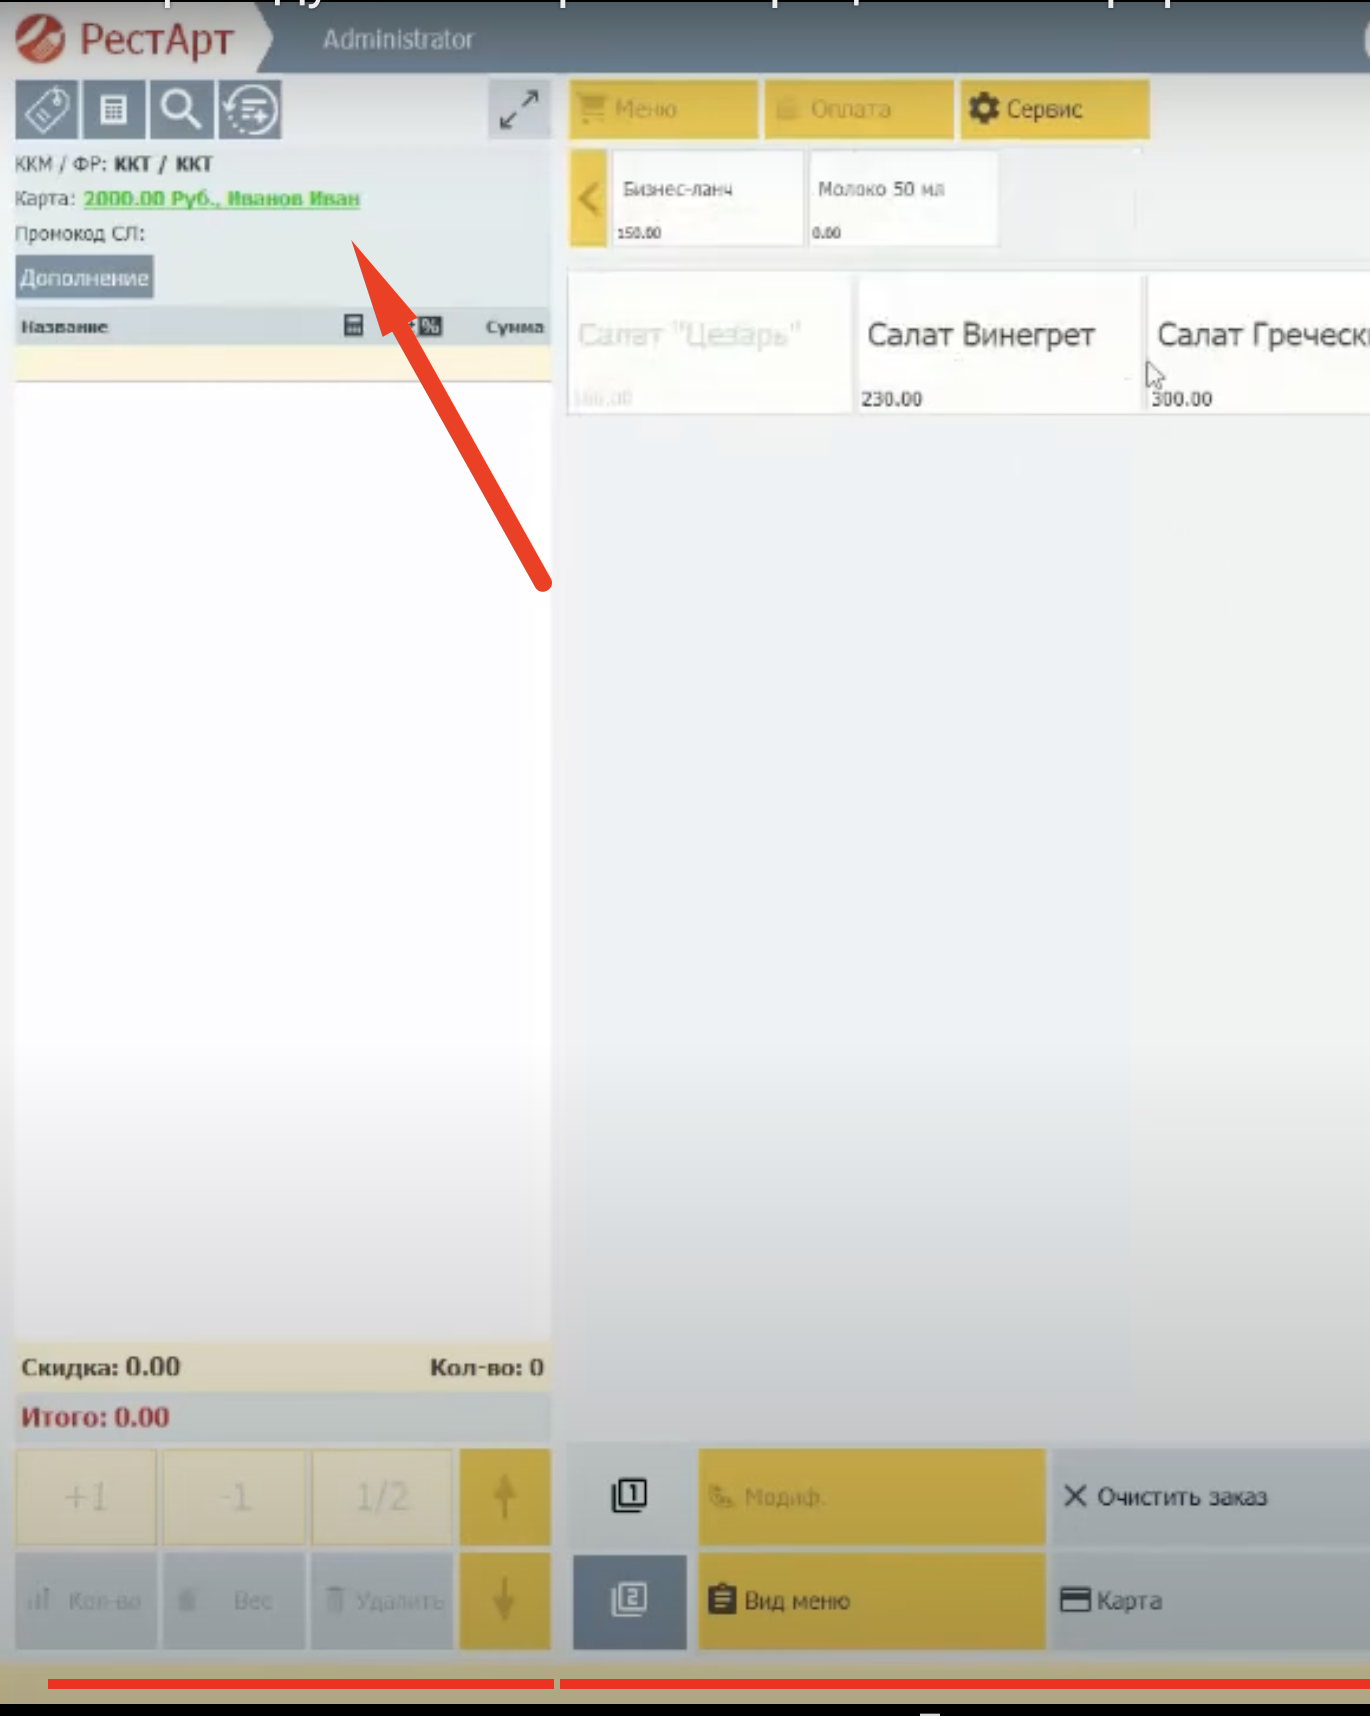Click the Скидка: 0.00 discount line
Viewport: 1370px width, 1716px height.
click(100, 1367)
